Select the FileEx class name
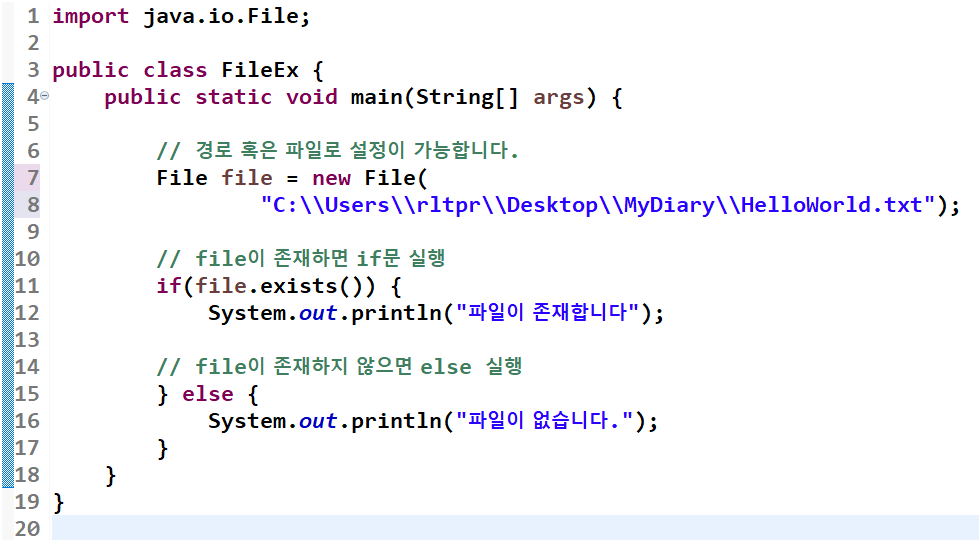 [x=260, y=70]
